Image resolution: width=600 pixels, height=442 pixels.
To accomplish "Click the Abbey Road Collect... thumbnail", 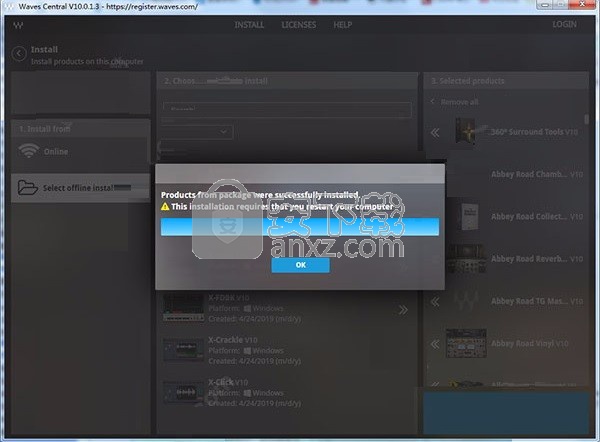I will (x=469, y=217).
